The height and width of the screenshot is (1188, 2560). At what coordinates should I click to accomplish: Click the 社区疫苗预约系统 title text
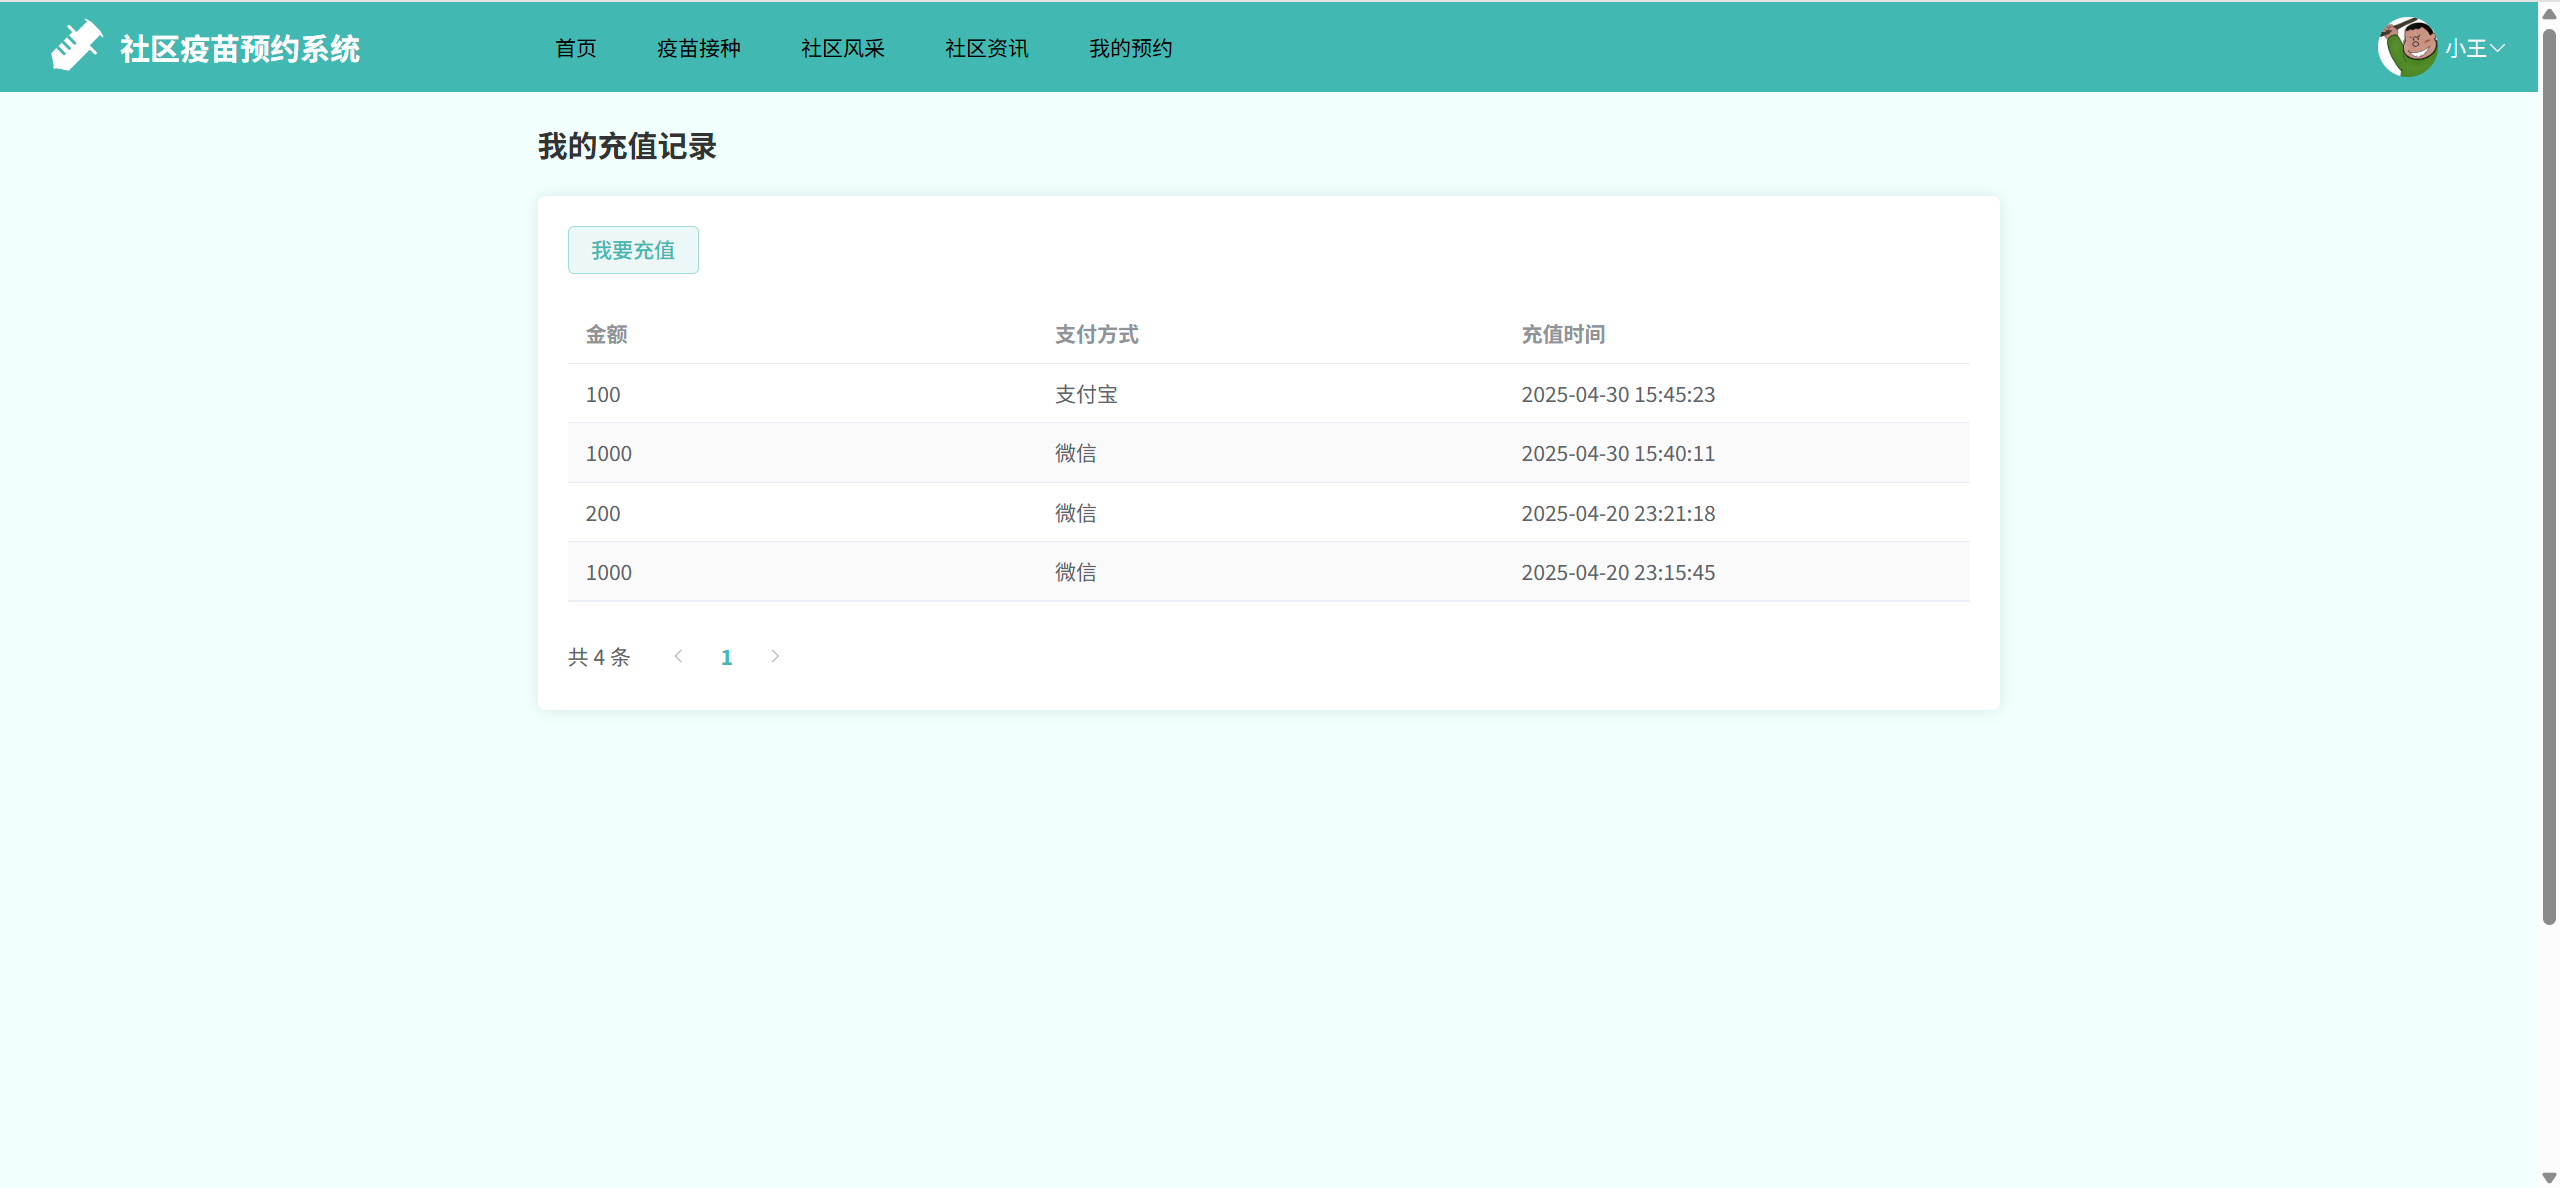pyautogui.click(x=240, y=48)
